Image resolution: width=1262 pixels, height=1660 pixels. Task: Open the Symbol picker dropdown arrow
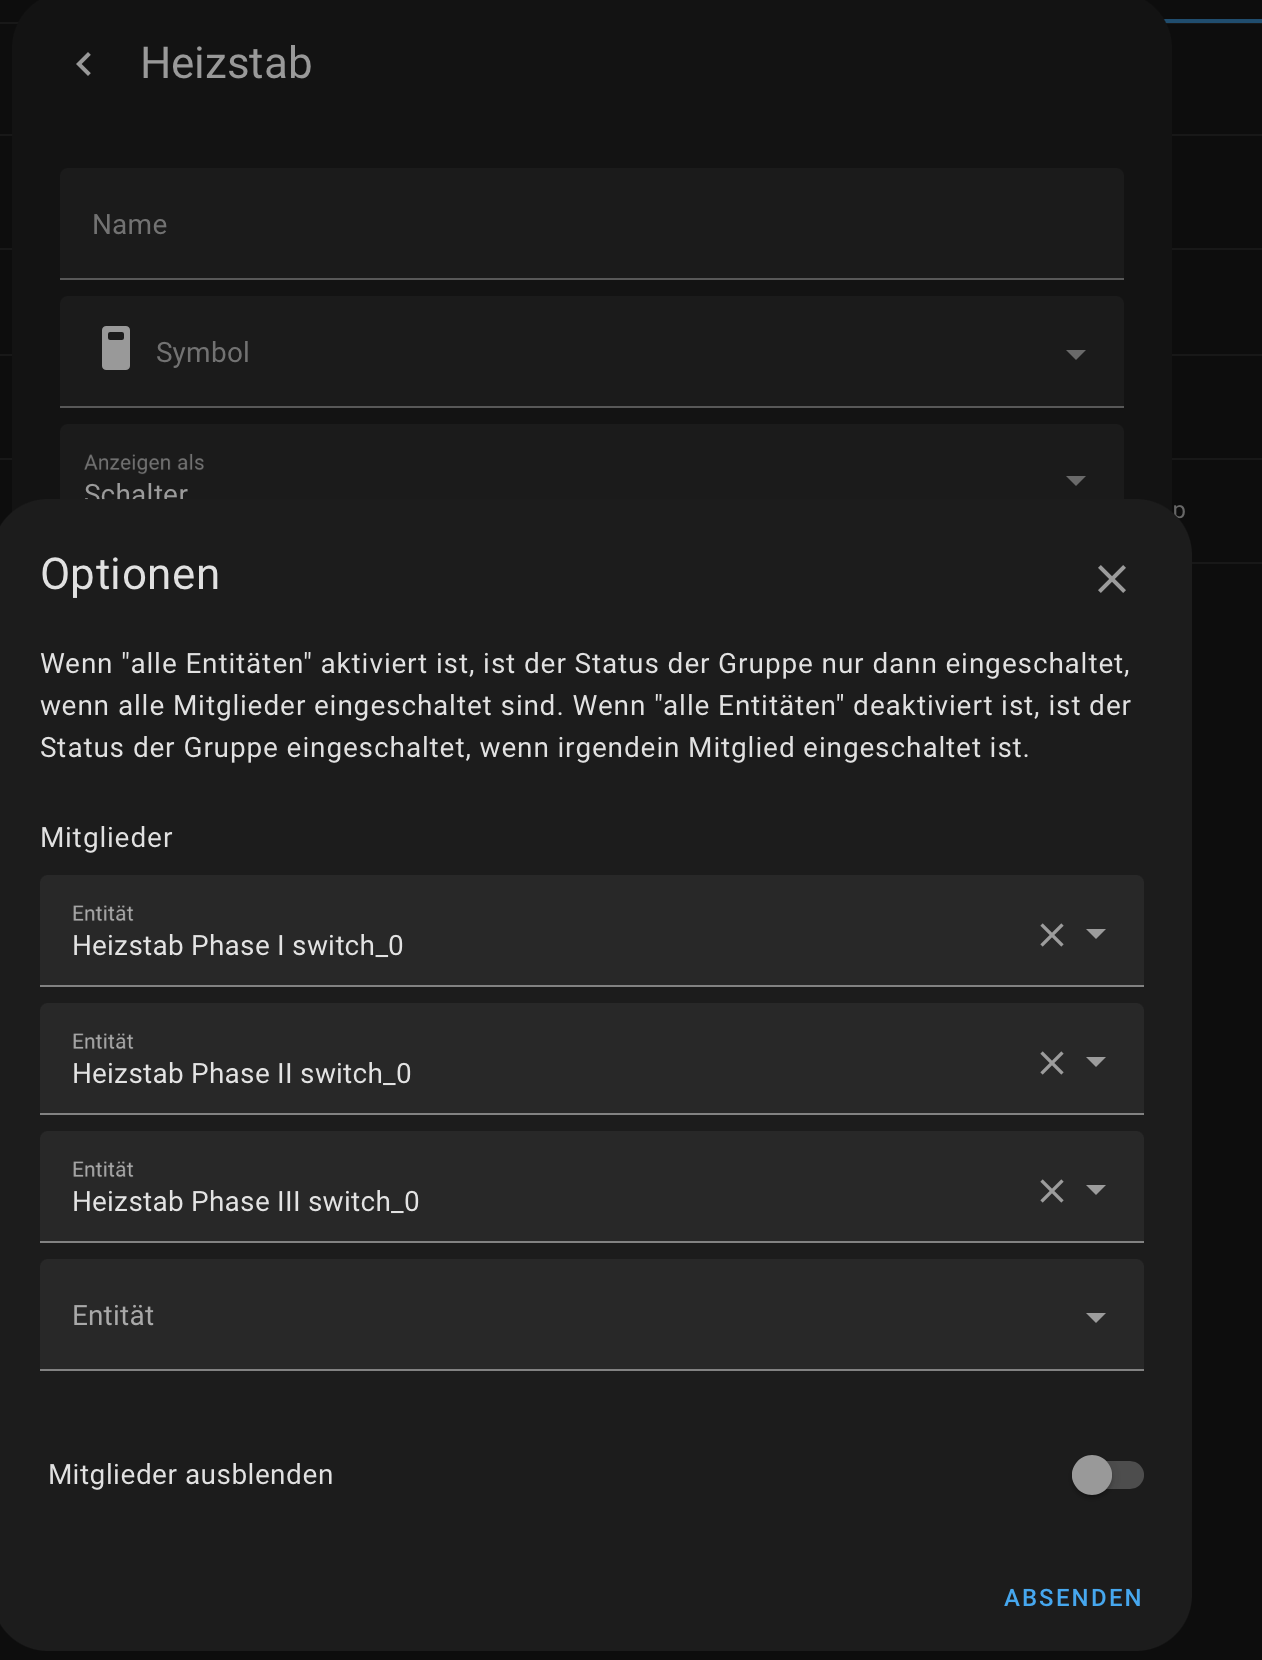pyautogui.click(x=1075, y=354)
